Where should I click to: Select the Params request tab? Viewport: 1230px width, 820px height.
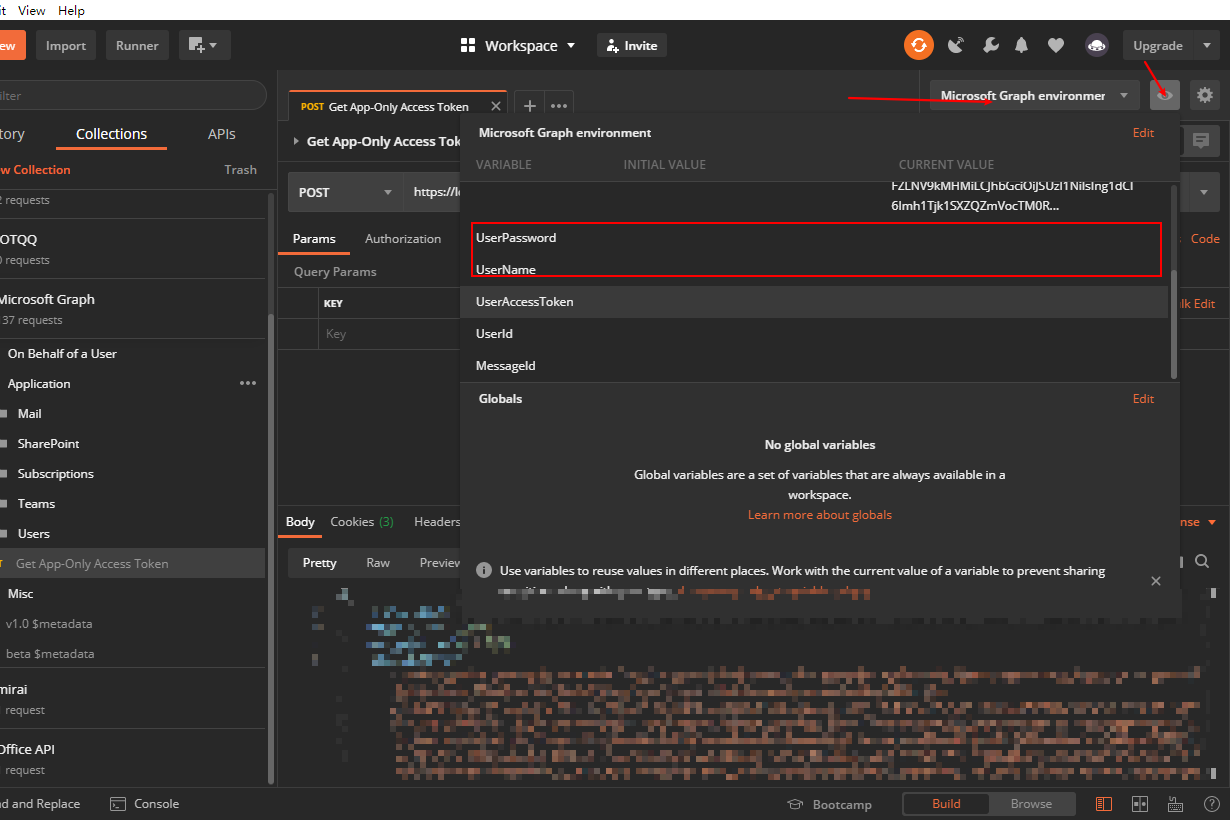pos(314,238)
